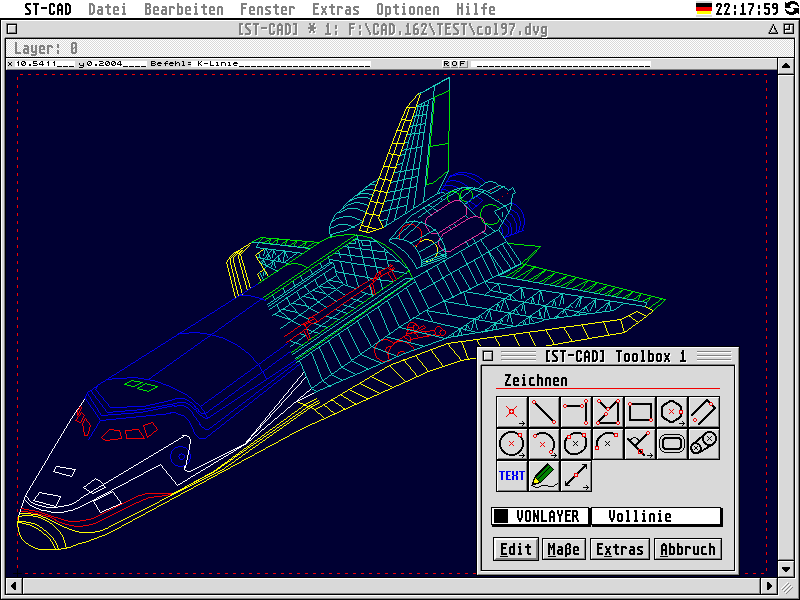Open the Fenster menu
The height and width of the screenshot is (600, 800).
(267, 9)
